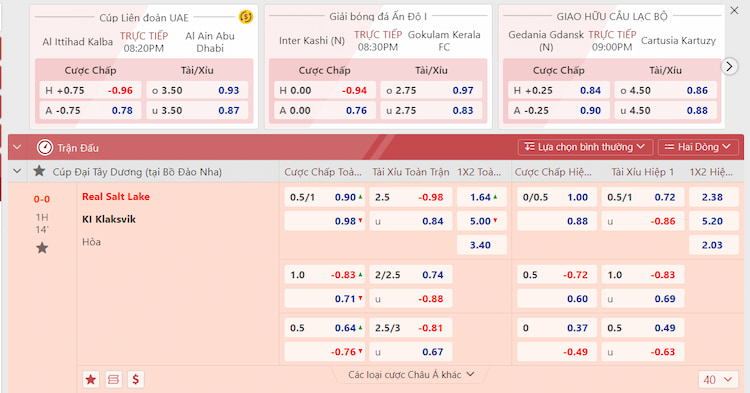Pick under 3.50 at 0.87 odds
Screen dimensions: 750x393
[x=197, y=110]
